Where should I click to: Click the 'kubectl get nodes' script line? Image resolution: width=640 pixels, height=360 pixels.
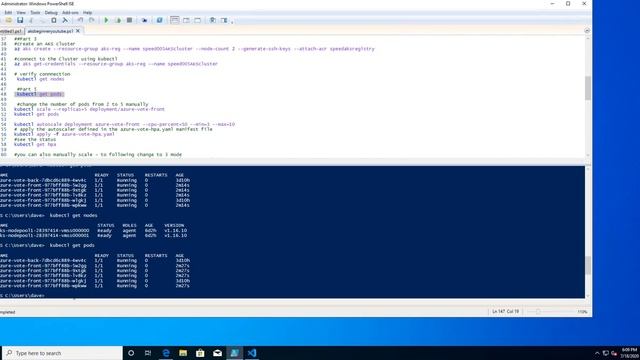pos(40,79)
